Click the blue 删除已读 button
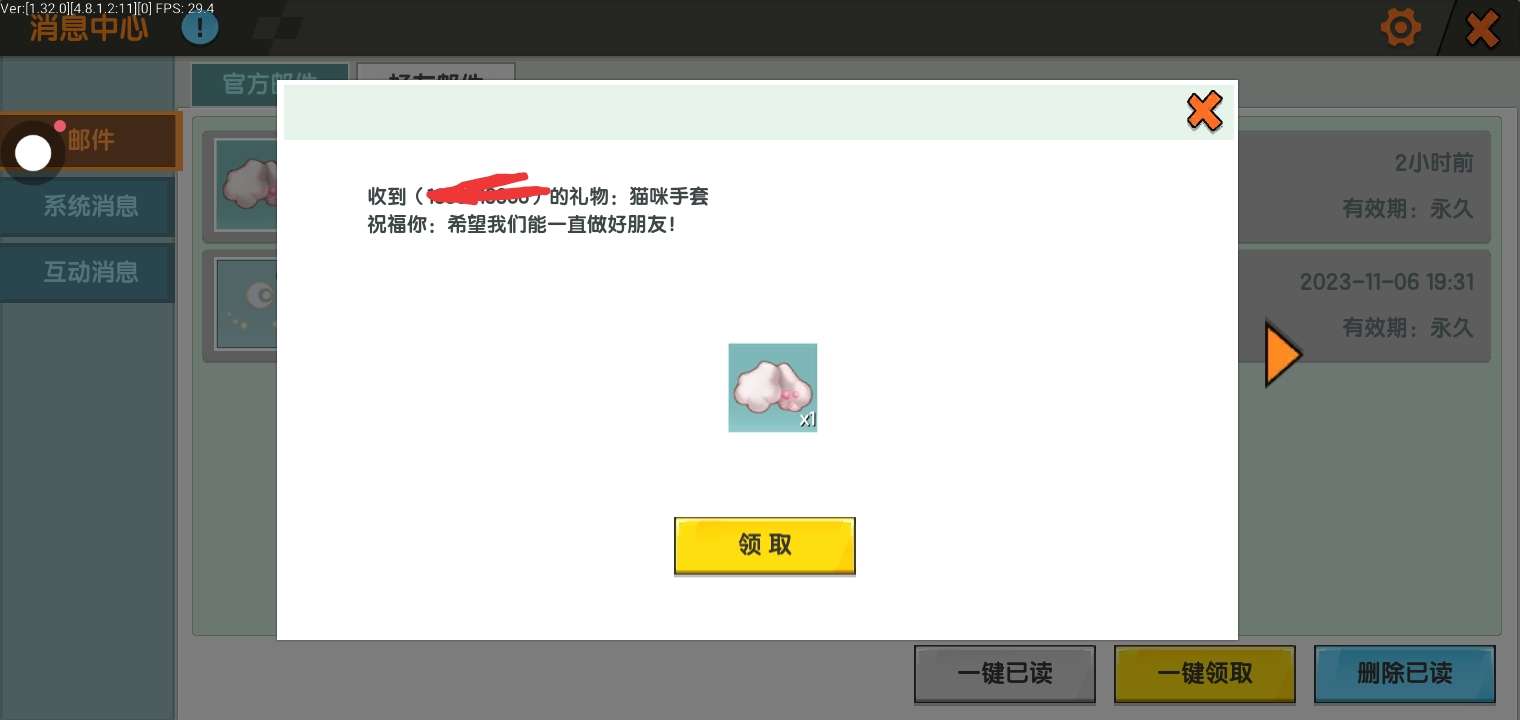Image resolution: width=1520 pixels, height=720 pixels. [1404, 673]
